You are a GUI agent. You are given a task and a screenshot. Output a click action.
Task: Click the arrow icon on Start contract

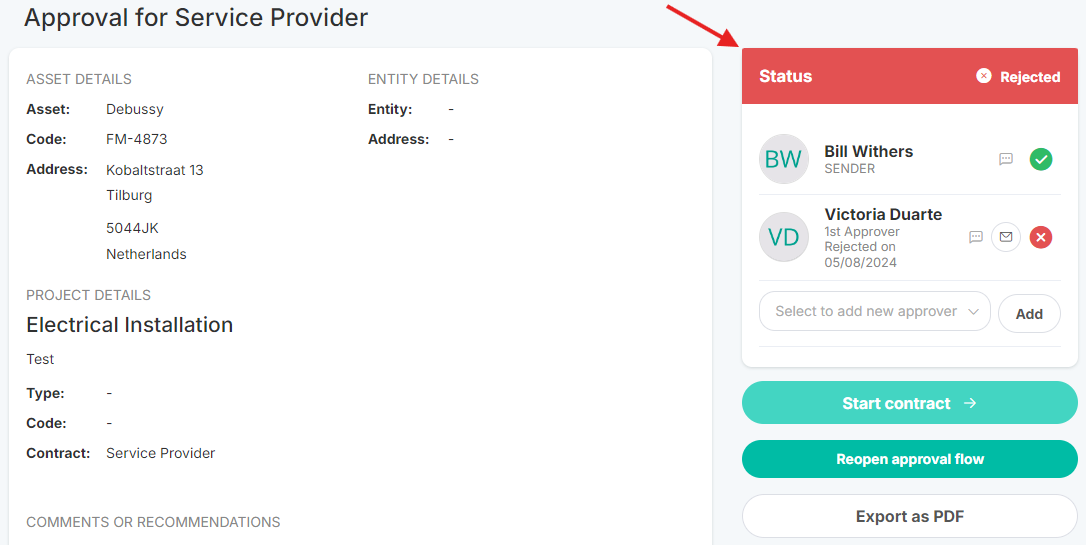pos(970,403)
